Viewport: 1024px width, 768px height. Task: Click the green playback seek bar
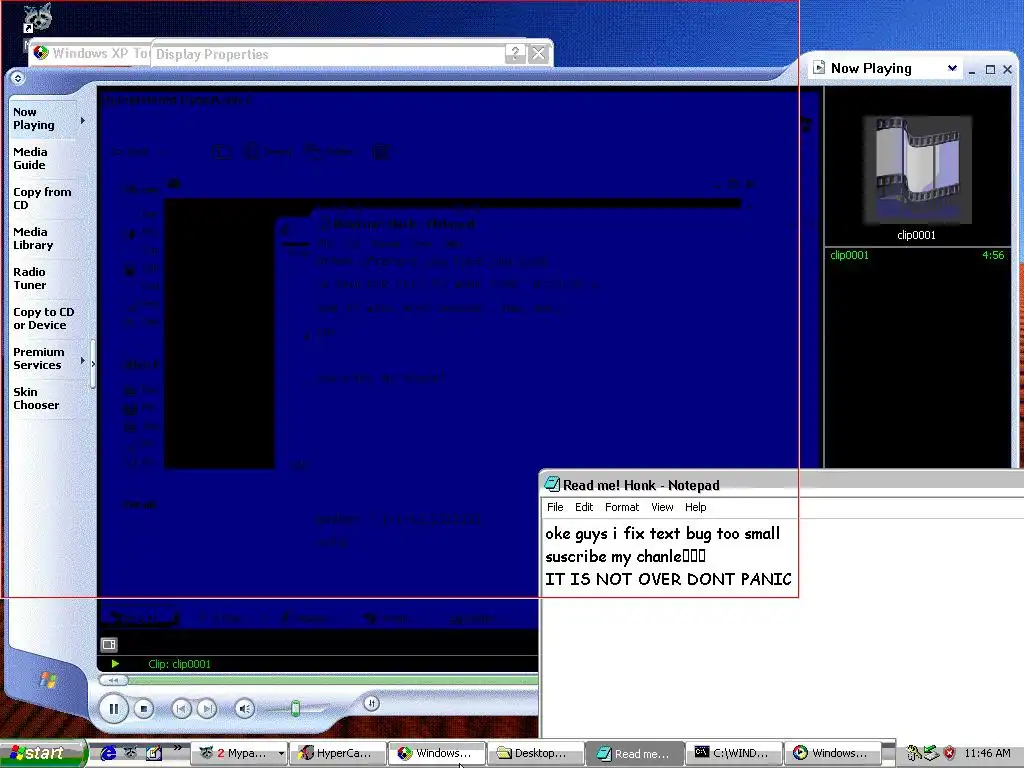pyautogui.click(x=333, y=680)
